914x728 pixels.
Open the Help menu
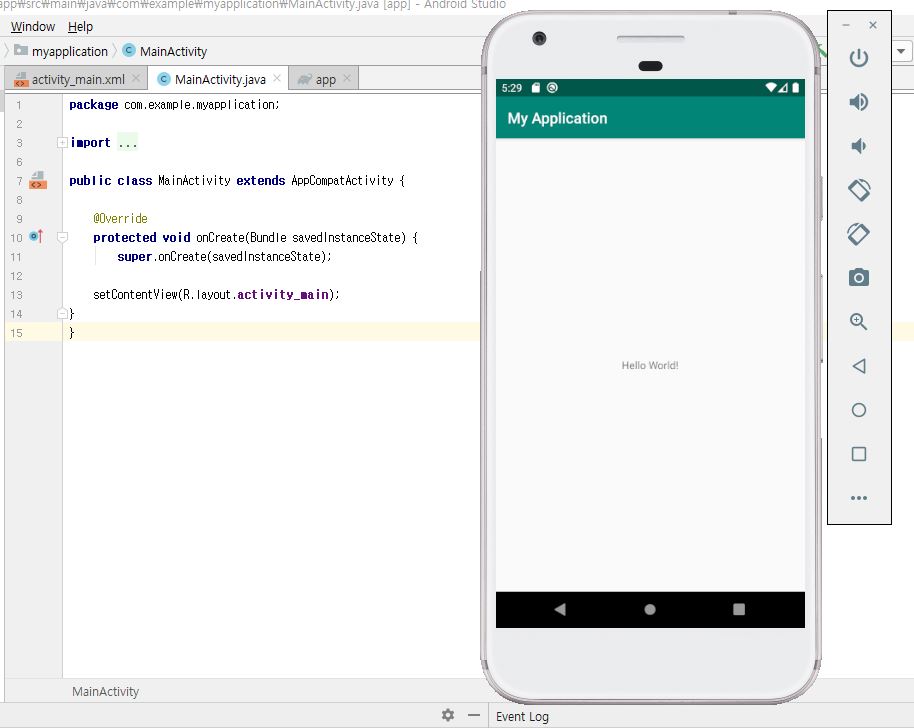[80, 27]
